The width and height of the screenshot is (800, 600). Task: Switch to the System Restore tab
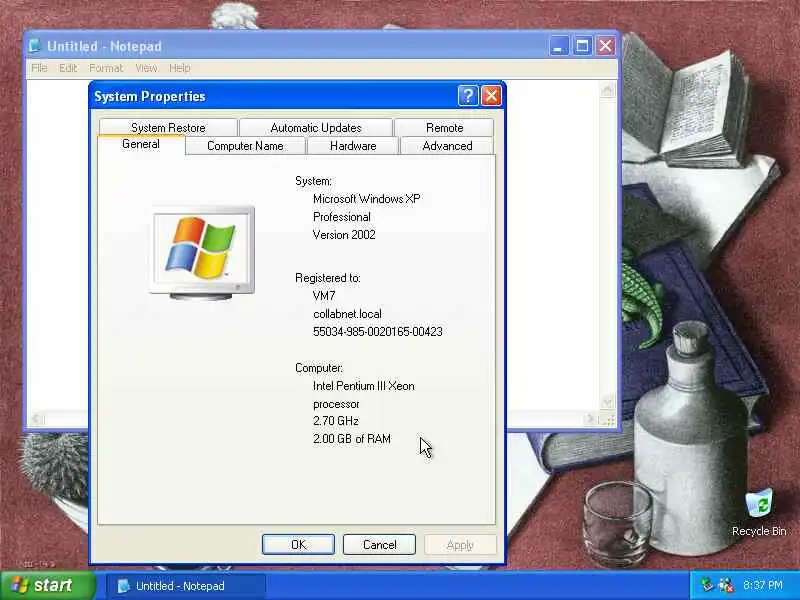point(168,128)
